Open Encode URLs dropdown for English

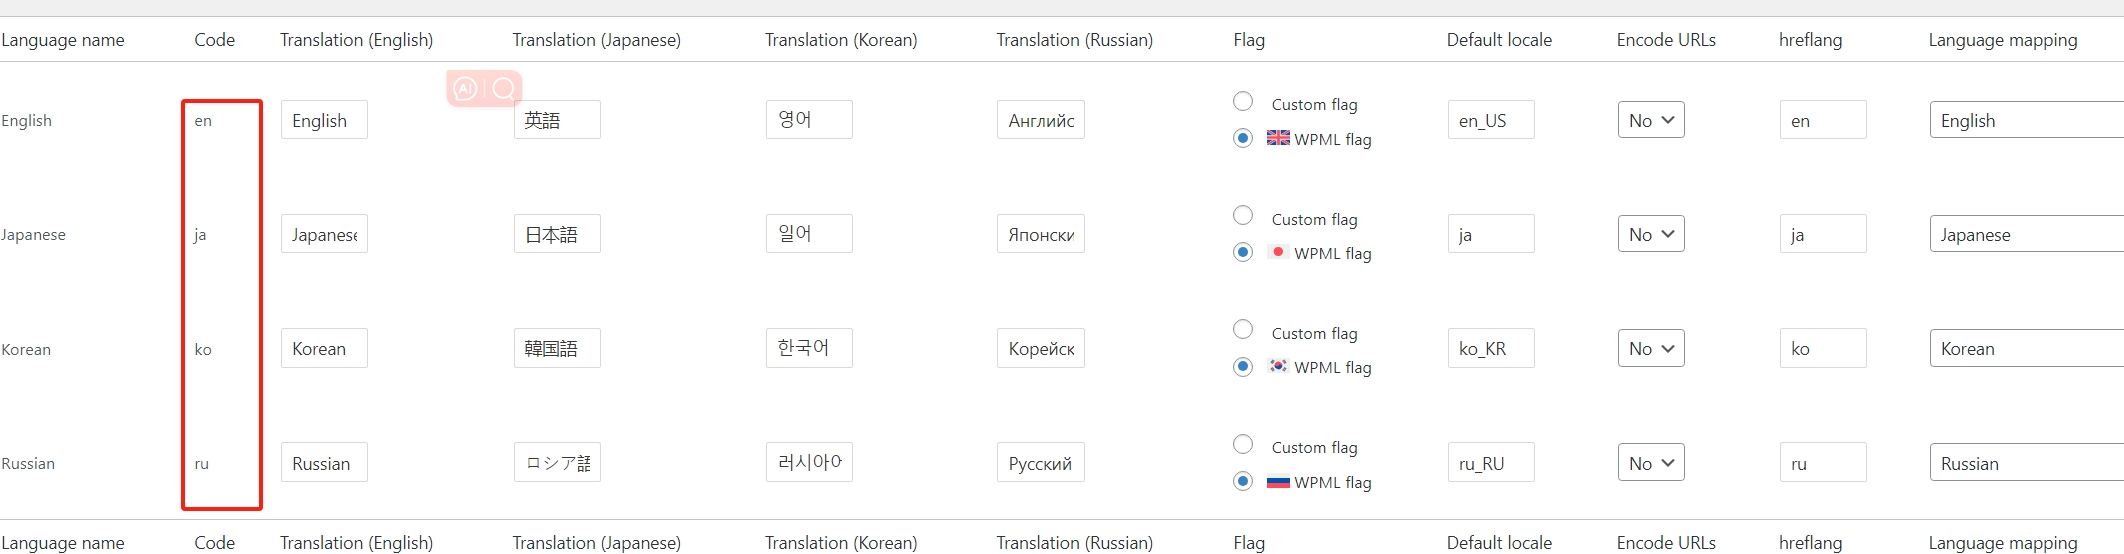coord(1651,120)
